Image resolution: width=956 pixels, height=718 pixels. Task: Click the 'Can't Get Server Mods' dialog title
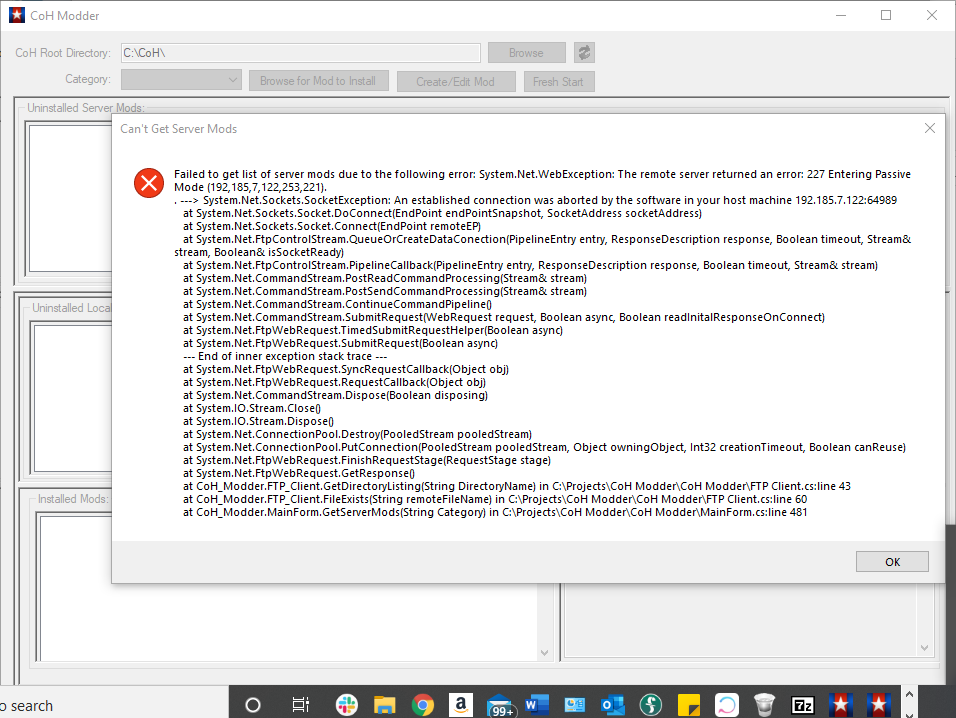pos(179,129)
